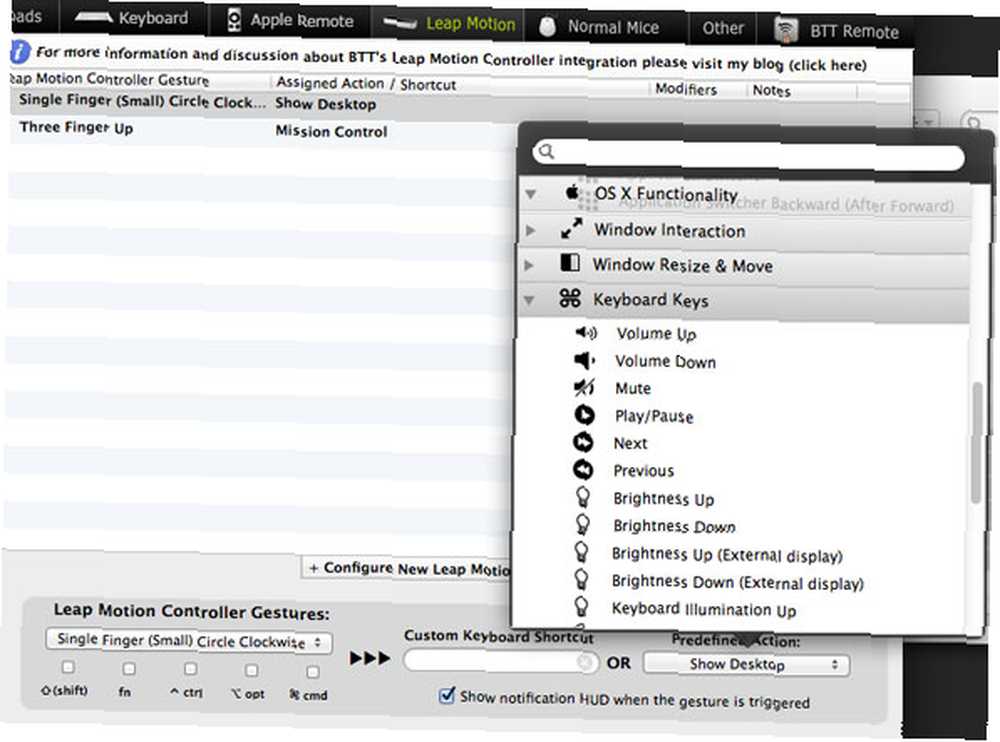Collapse the OS X Functionality section
Viewport: 1000px width, 742px height.
[531, 193]
